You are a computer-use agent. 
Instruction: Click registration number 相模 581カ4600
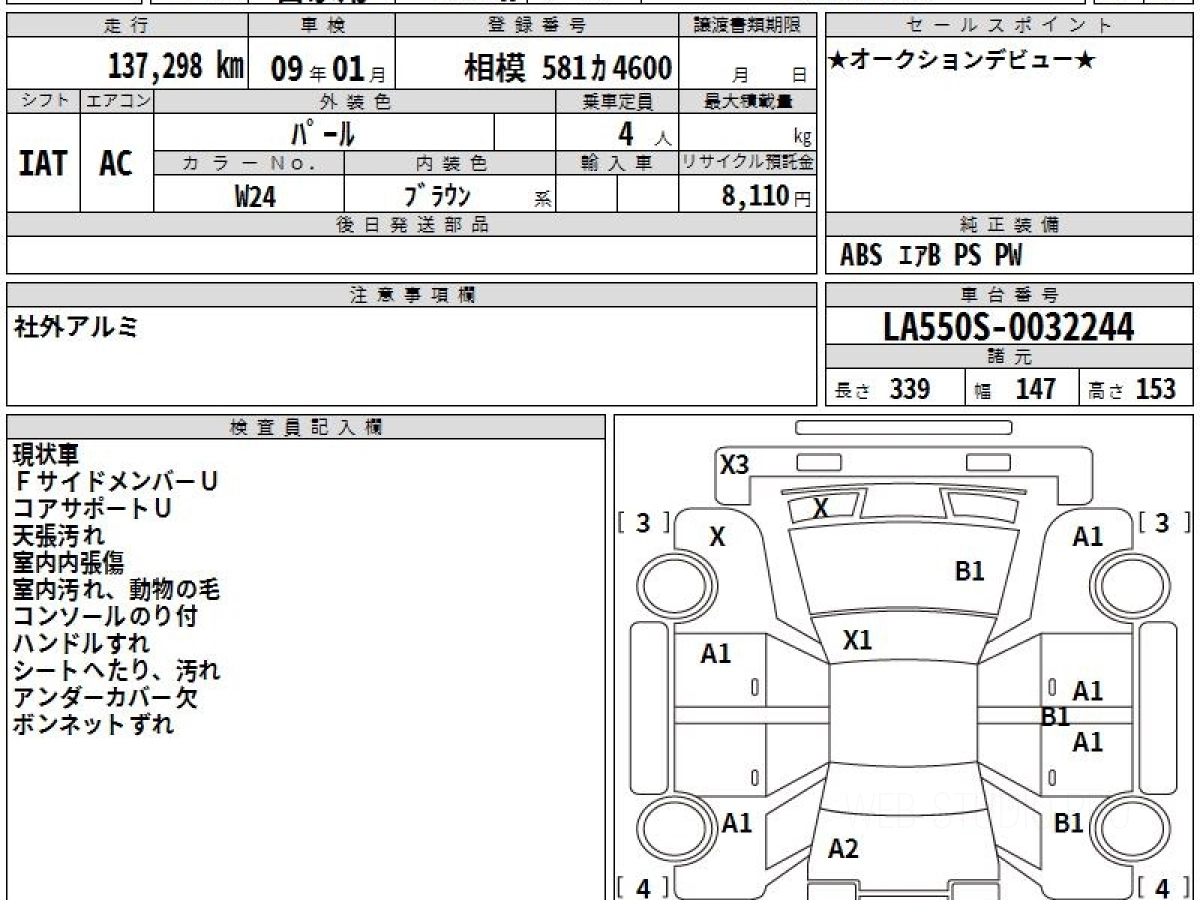pyautogui.click(x=568, y=68)
